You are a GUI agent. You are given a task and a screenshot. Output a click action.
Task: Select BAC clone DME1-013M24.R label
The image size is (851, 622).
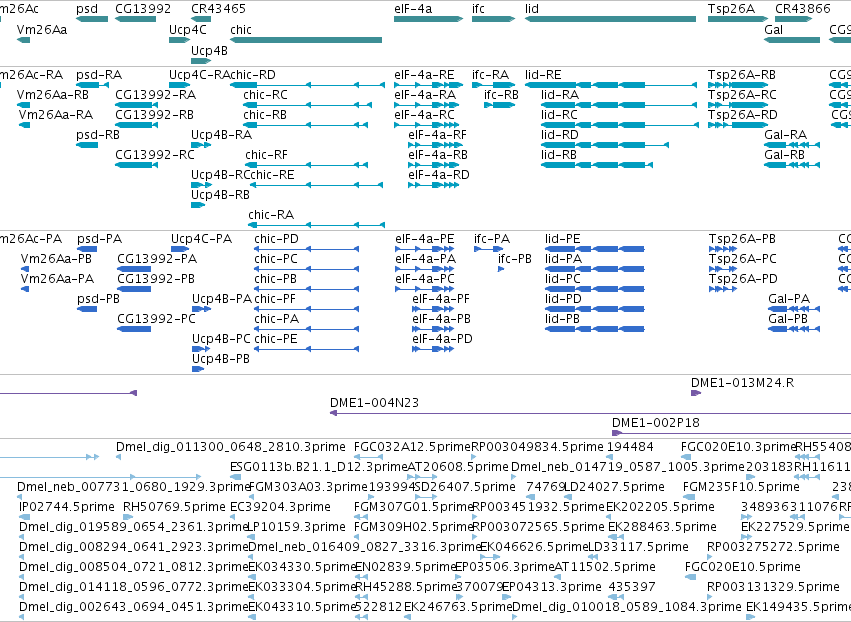pos(742,383)
